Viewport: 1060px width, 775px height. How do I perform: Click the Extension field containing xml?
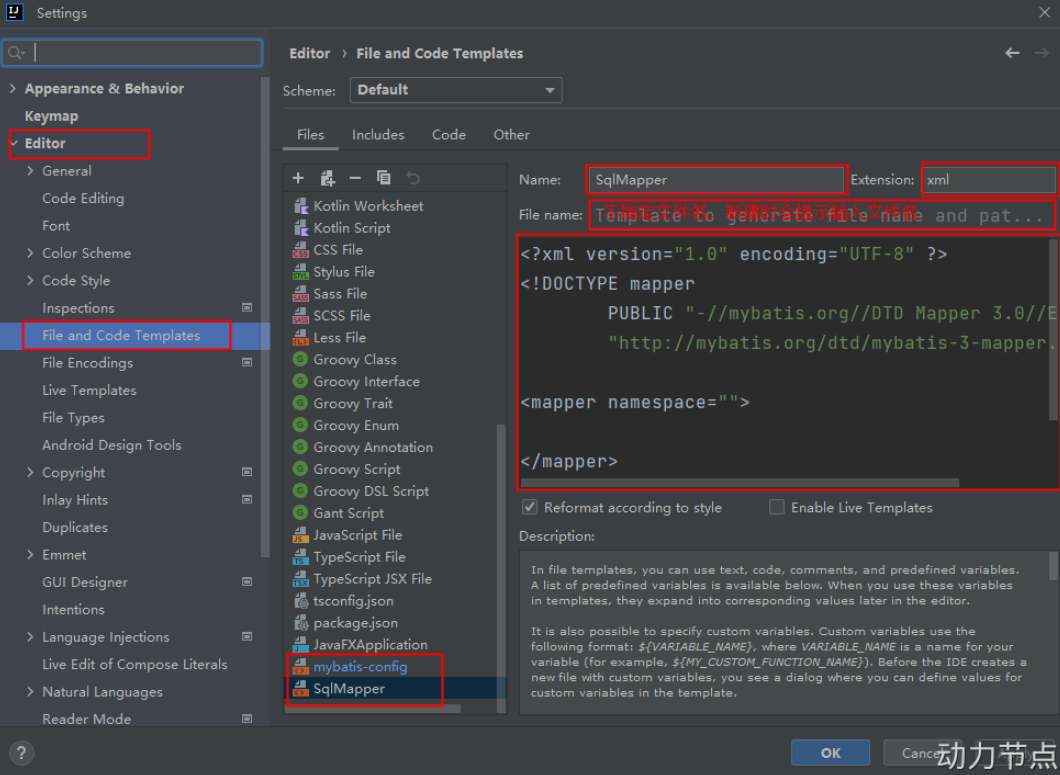988,180
